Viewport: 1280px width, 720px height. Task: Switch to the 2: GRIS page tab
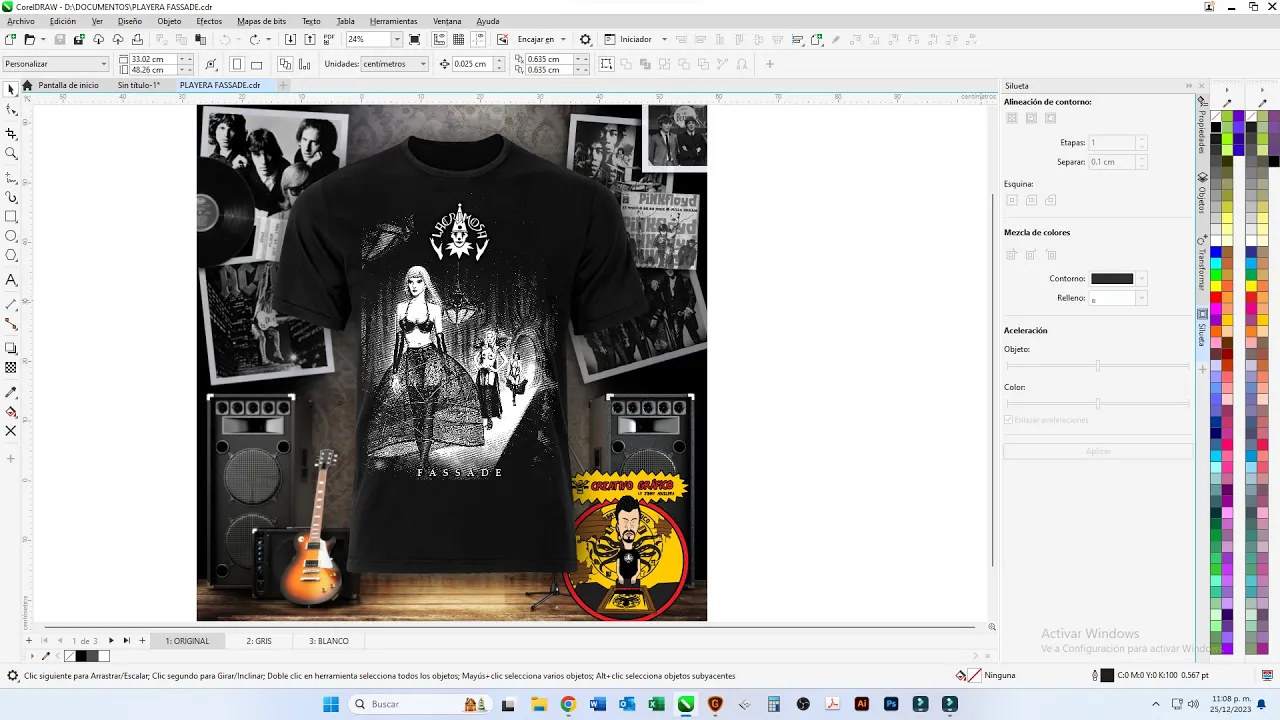click(259, 641)
